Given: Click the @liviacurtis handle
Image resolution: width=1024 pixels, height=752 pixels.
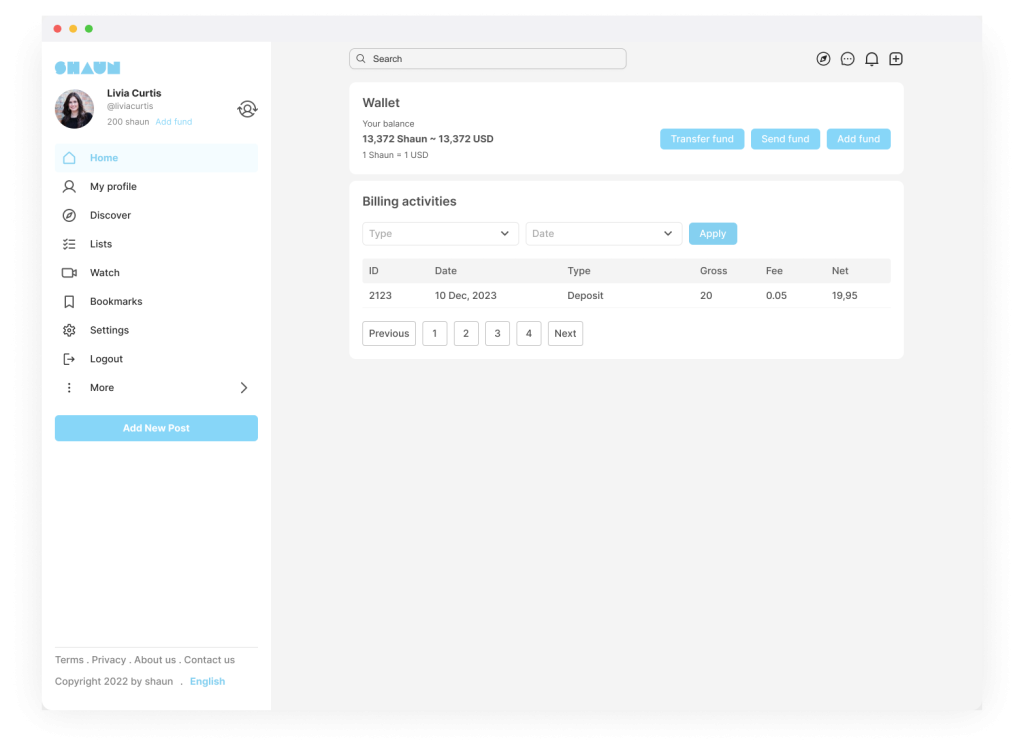Looking at the screenshot, I should point(130,106).
